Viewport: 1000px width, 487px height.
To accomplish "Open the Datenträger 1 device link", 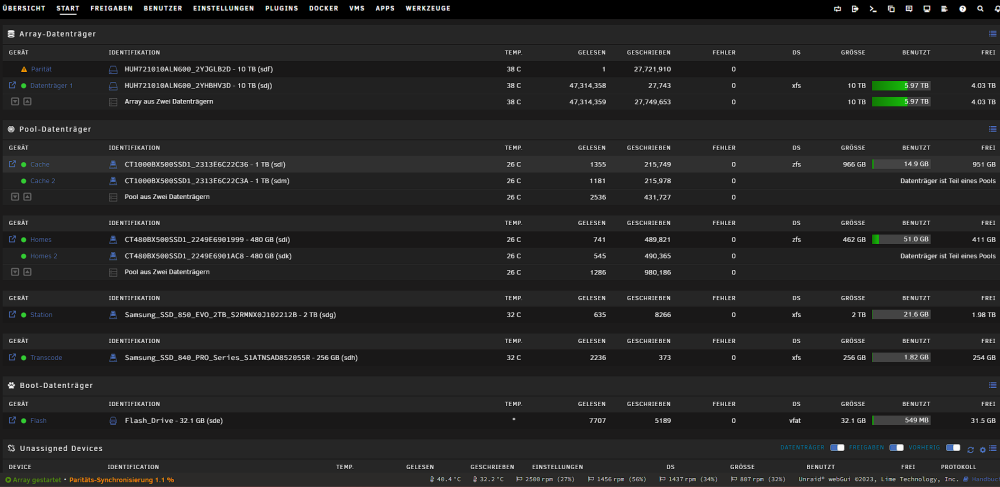I will coord(52,85).
